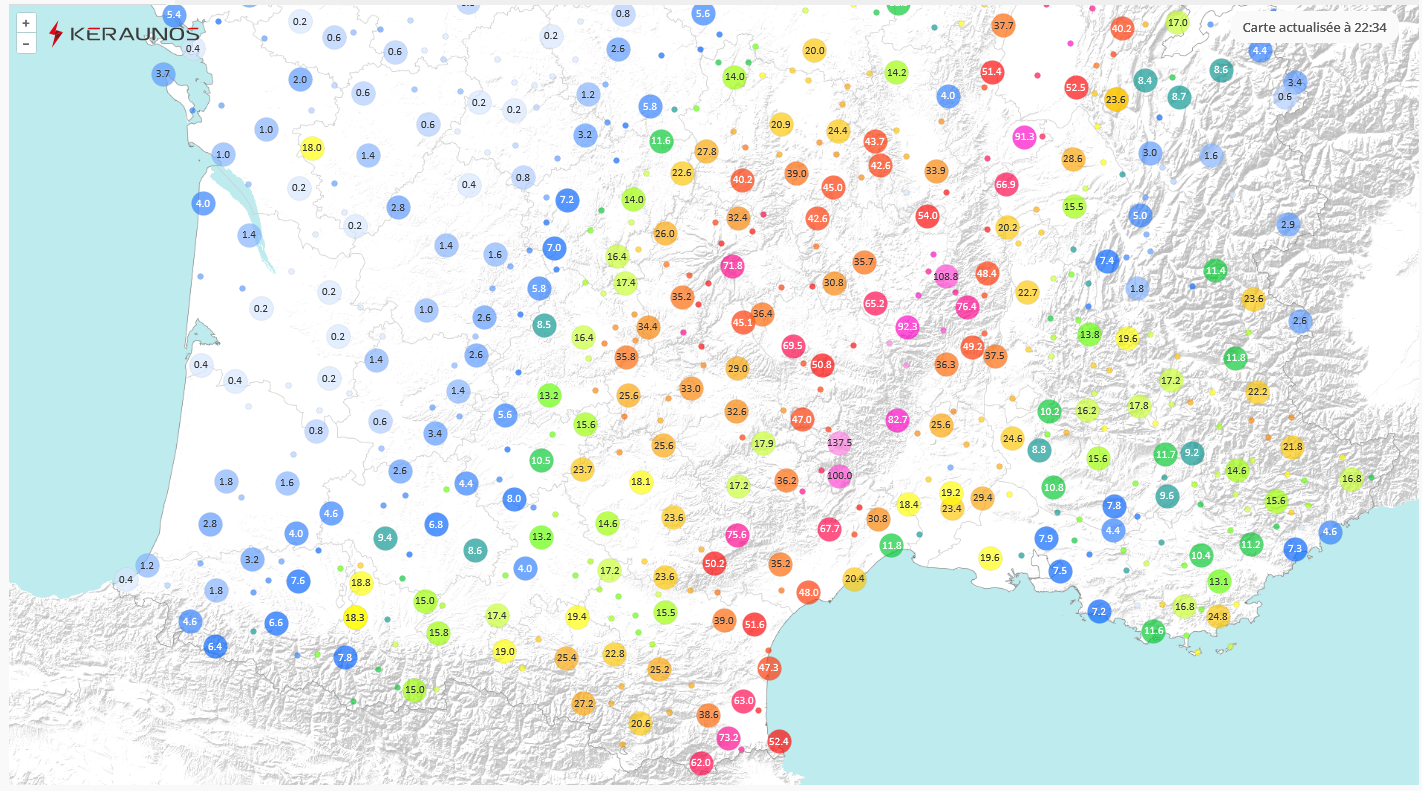Click the 66.9 station marker
Image resolution: width=1422 pixels, height=791 pixels.
[1006, 184]
